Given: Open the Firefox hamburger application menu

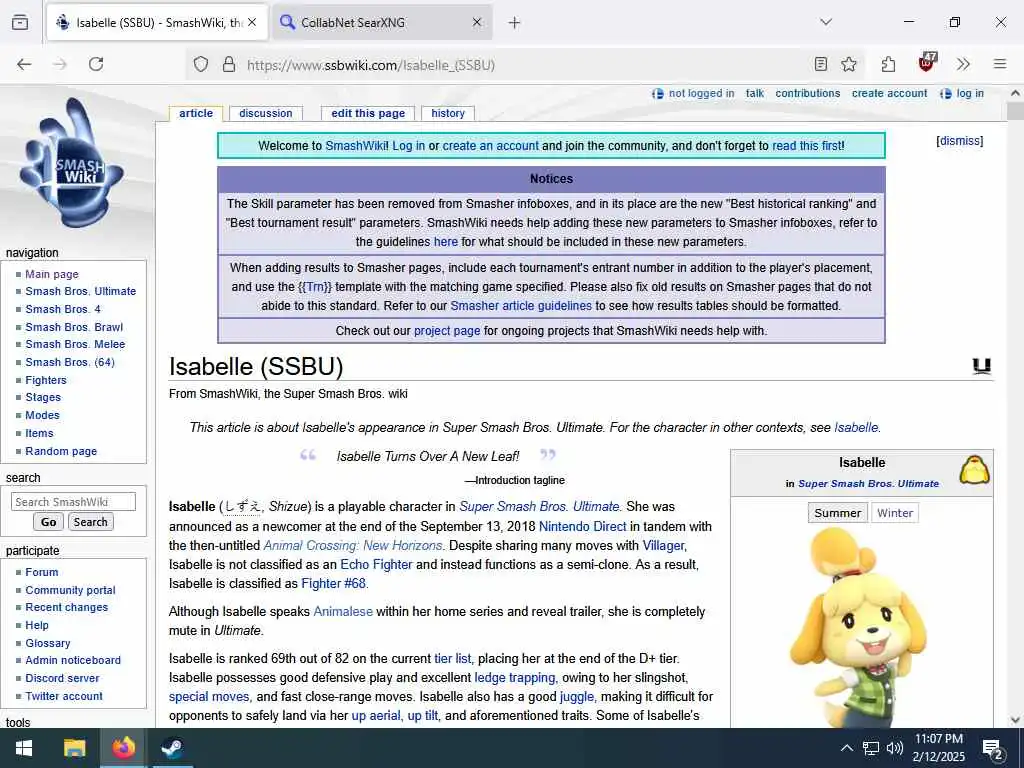Looking at the screenshot, I should pos(1000,64).
